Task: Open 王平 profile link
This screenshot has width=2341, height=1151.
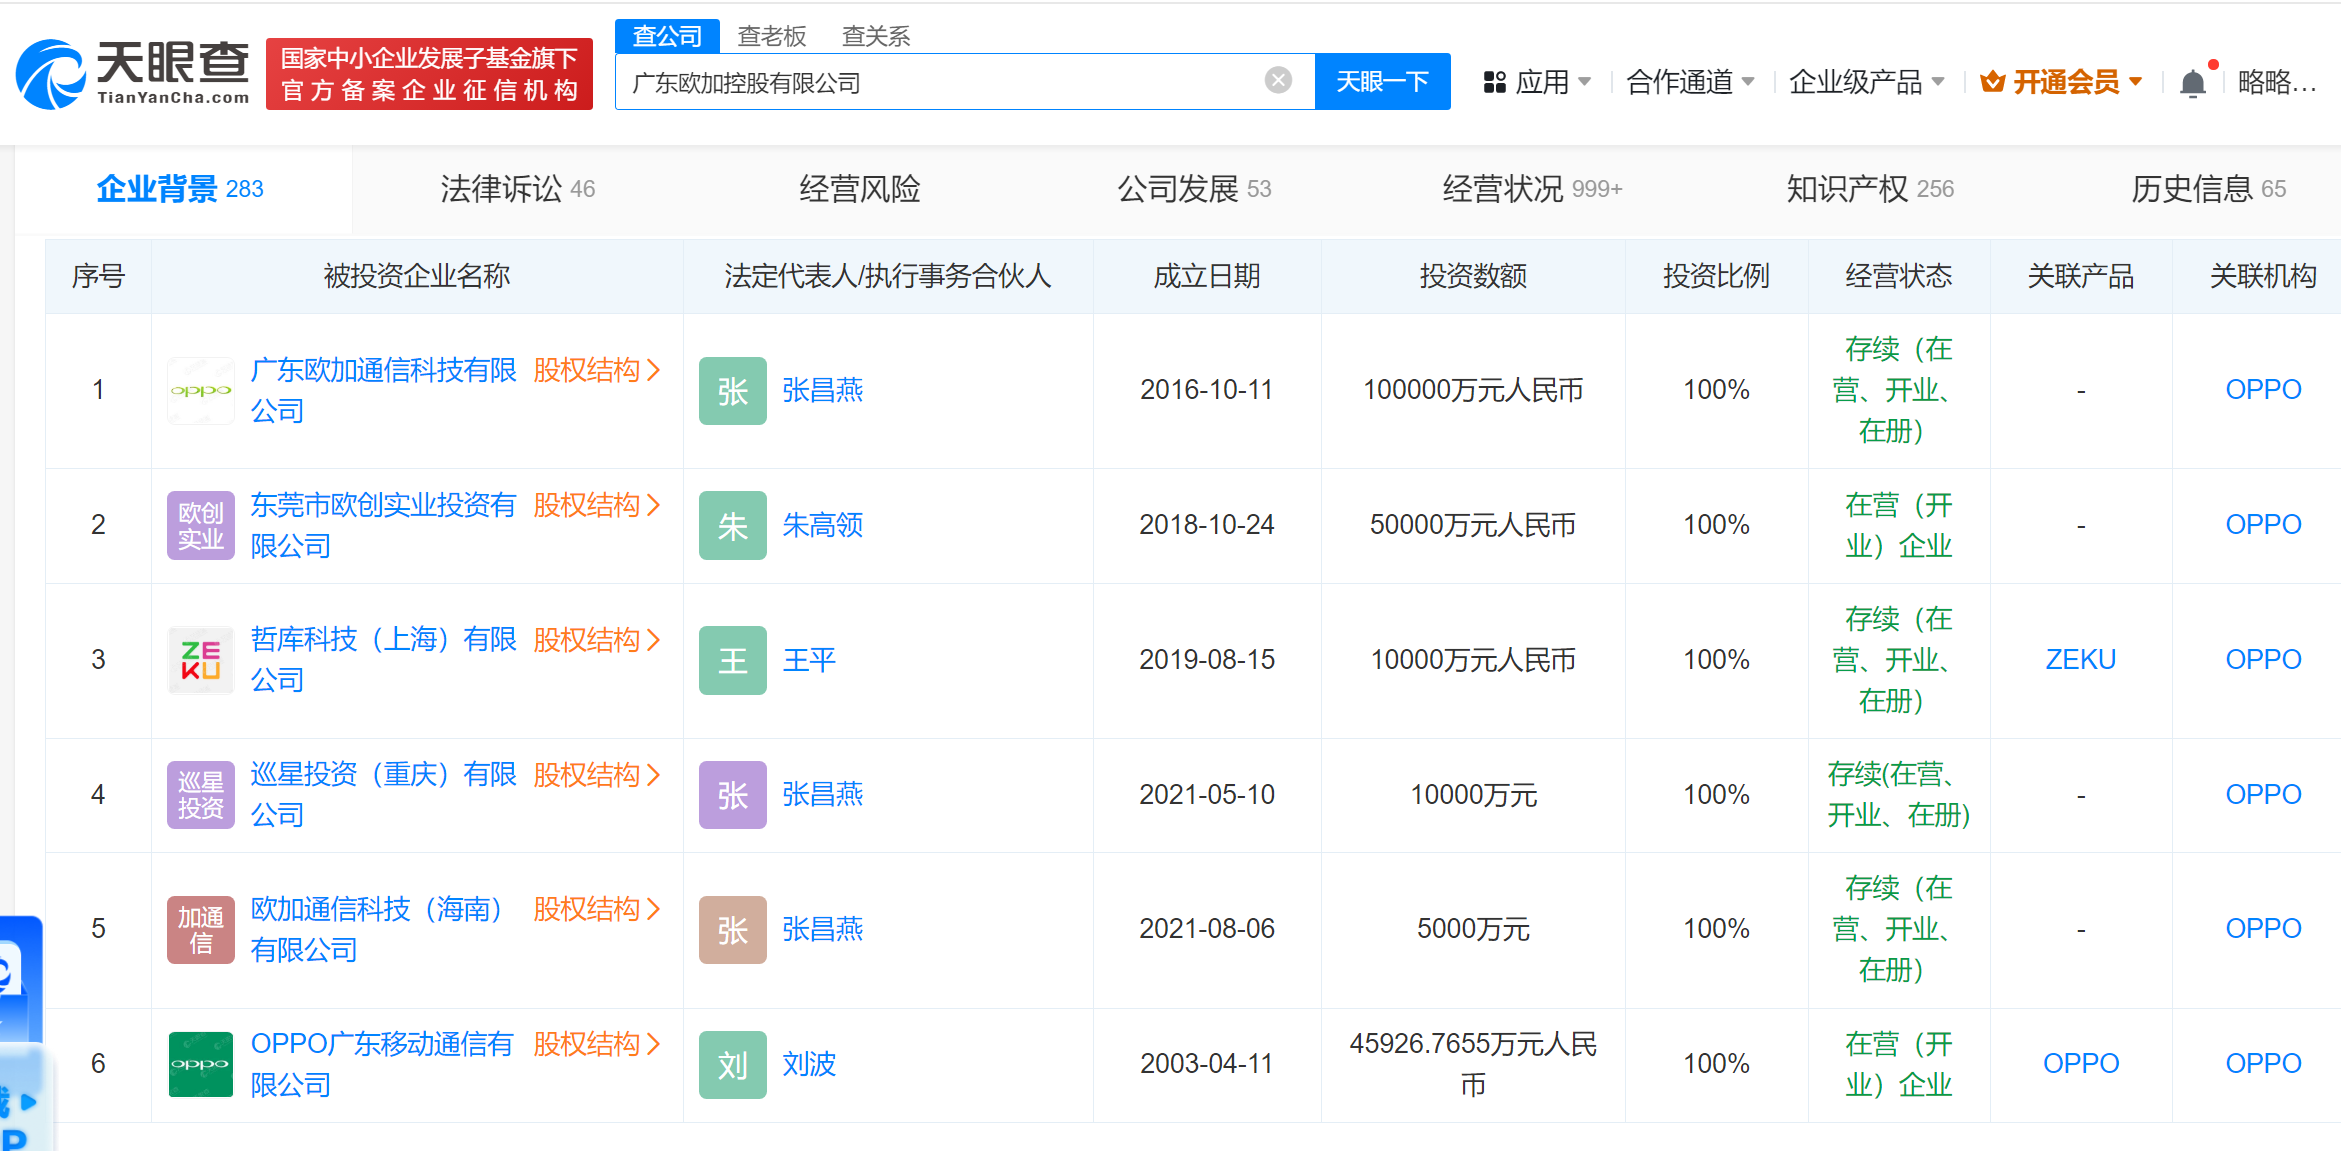Action: click(x=809, y=660)
